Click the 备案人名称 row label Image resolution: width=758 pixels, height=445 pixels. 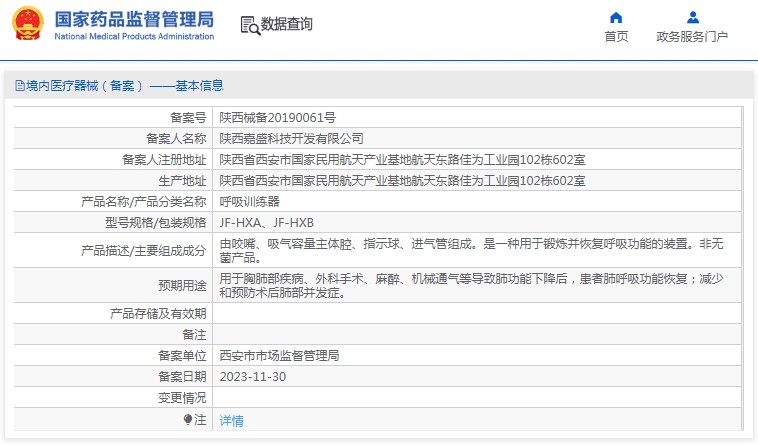point(176,139)
